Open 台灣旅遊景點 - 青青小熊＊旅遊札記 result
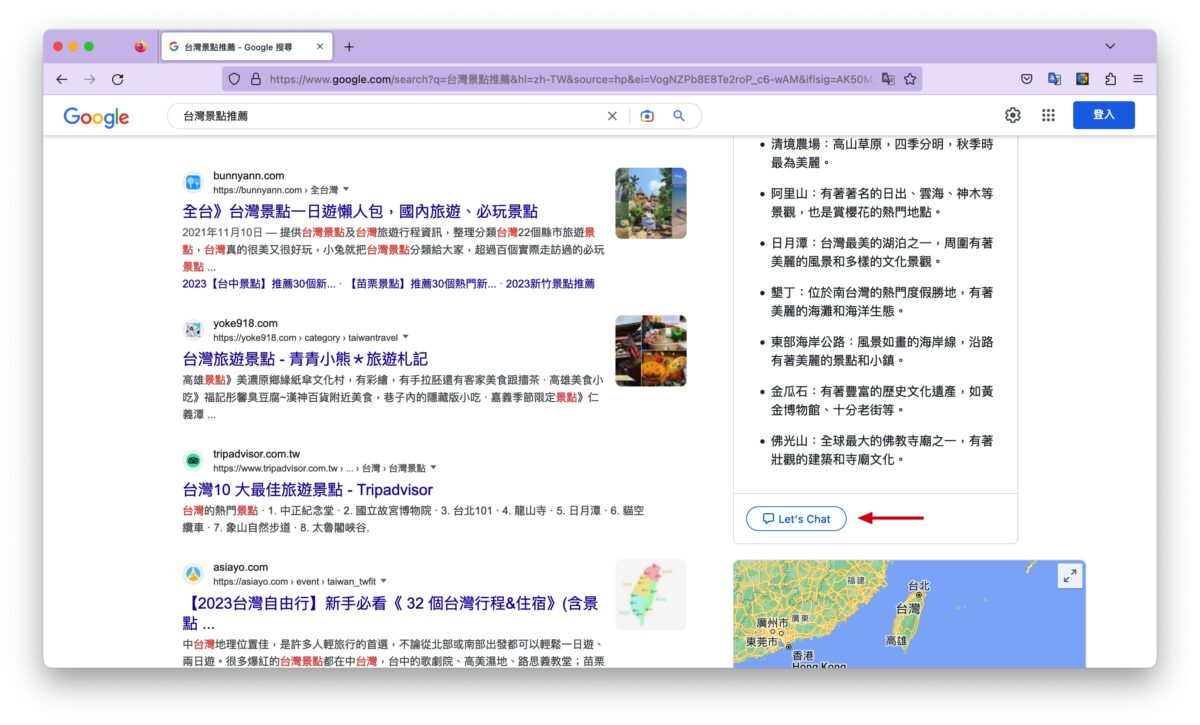 tap(305, 359)
